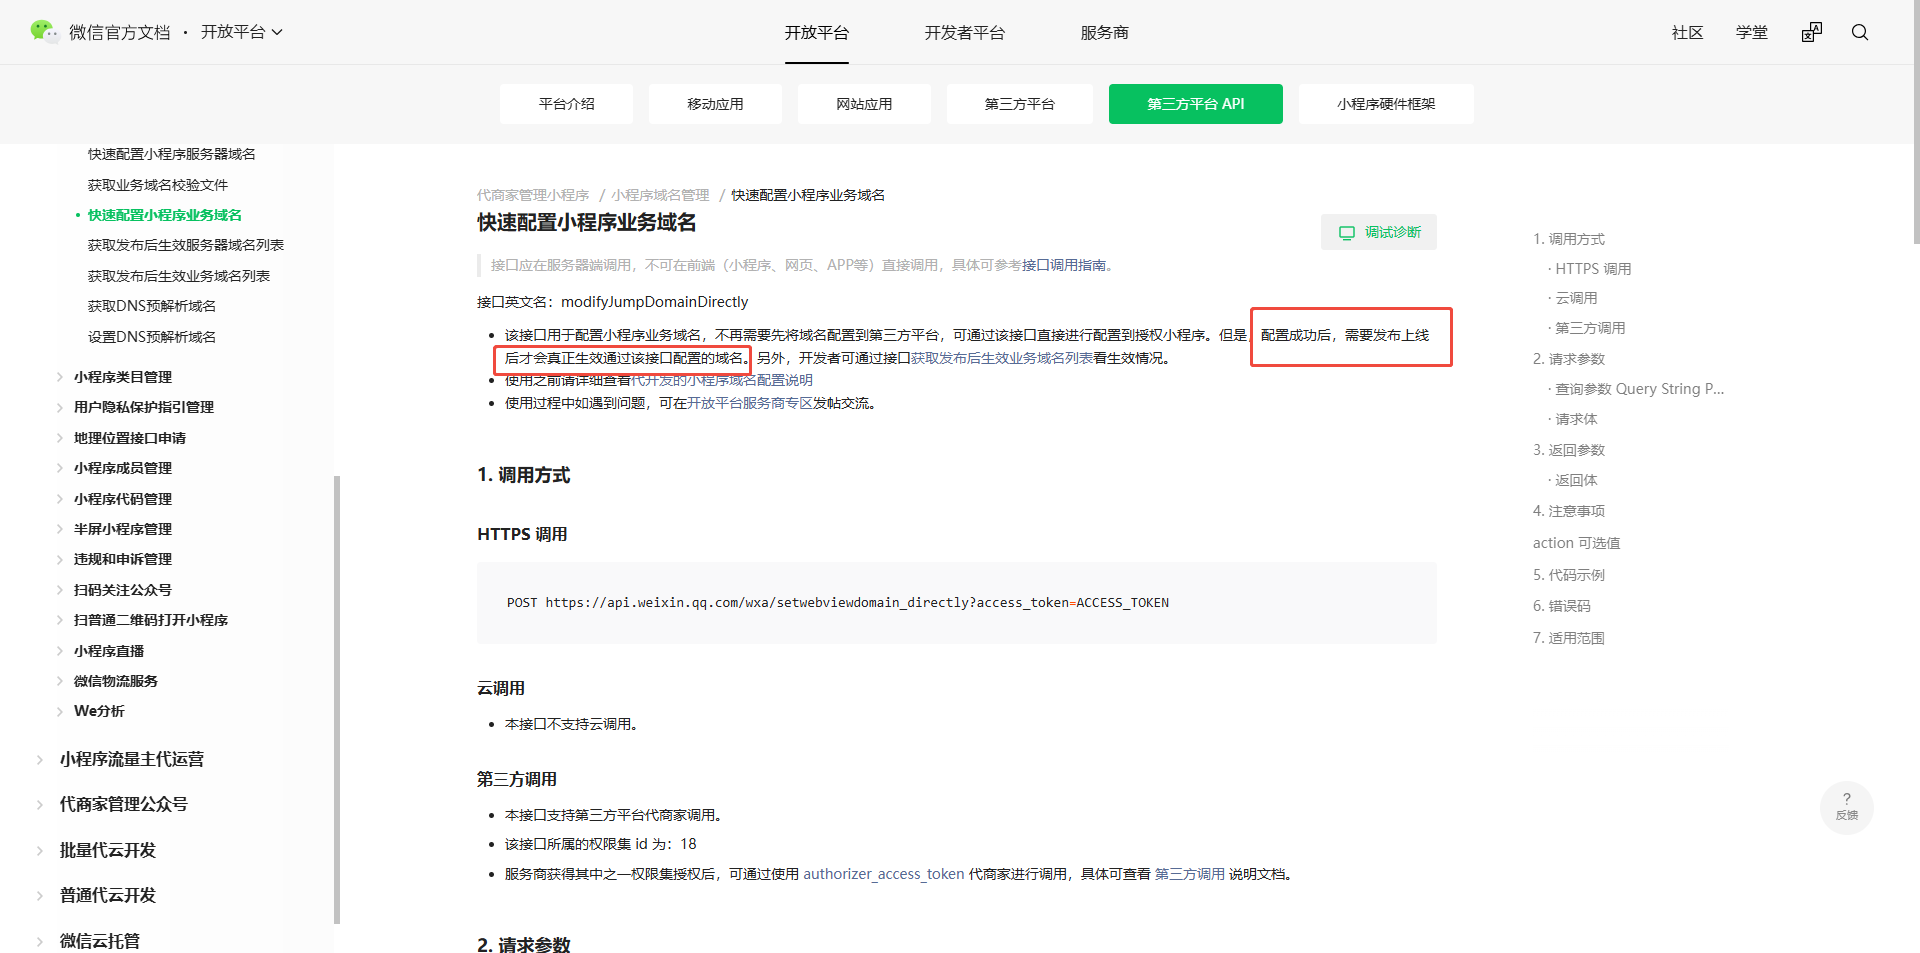Jump to 5. 代码示例 in outline

(x=1569, y=575)
